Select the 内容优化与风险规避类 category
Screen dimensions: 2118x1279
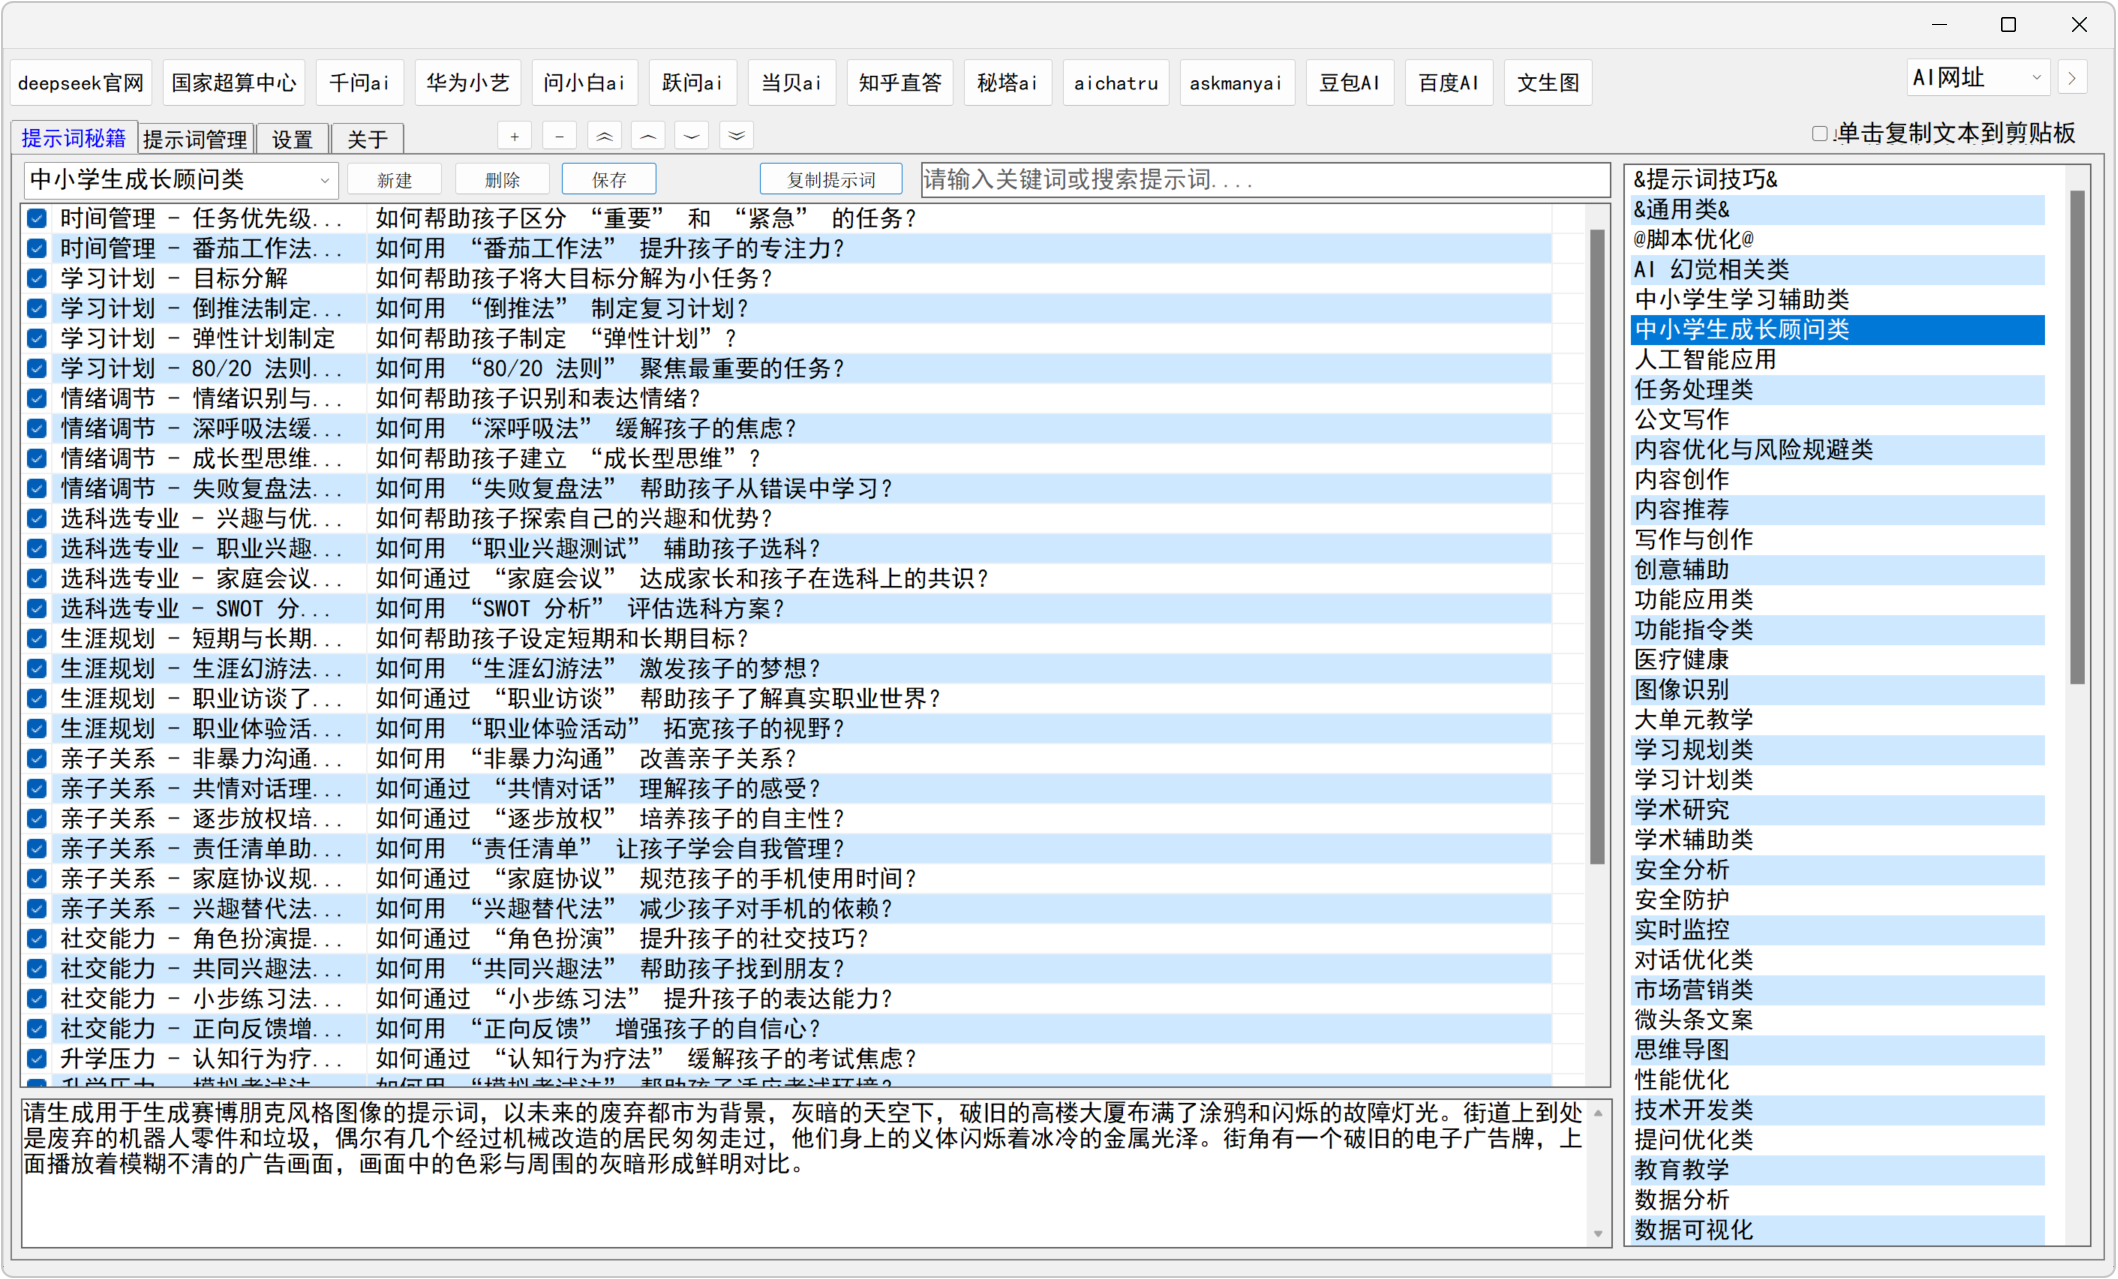[1838, 450]
